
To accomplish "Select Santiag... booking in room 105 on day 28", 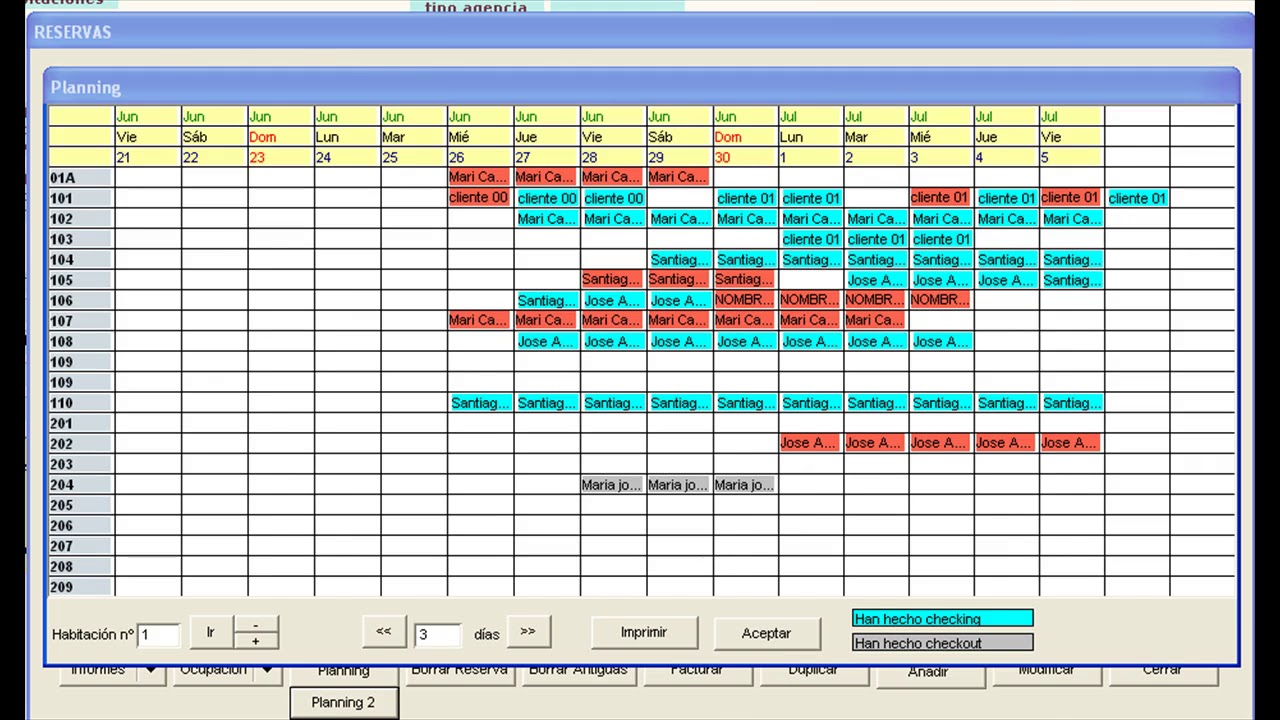I will click(x=611, y=280).
